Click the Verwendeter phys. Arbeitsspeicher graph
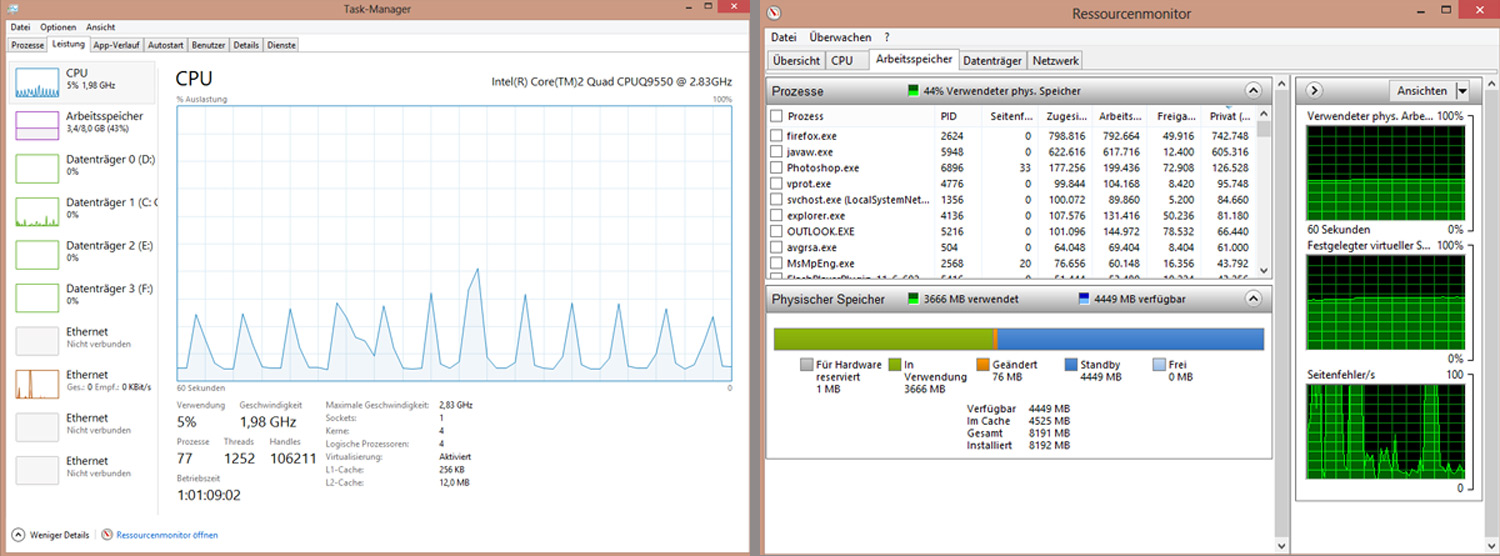1500x556 pixels. click(1386, 173)
